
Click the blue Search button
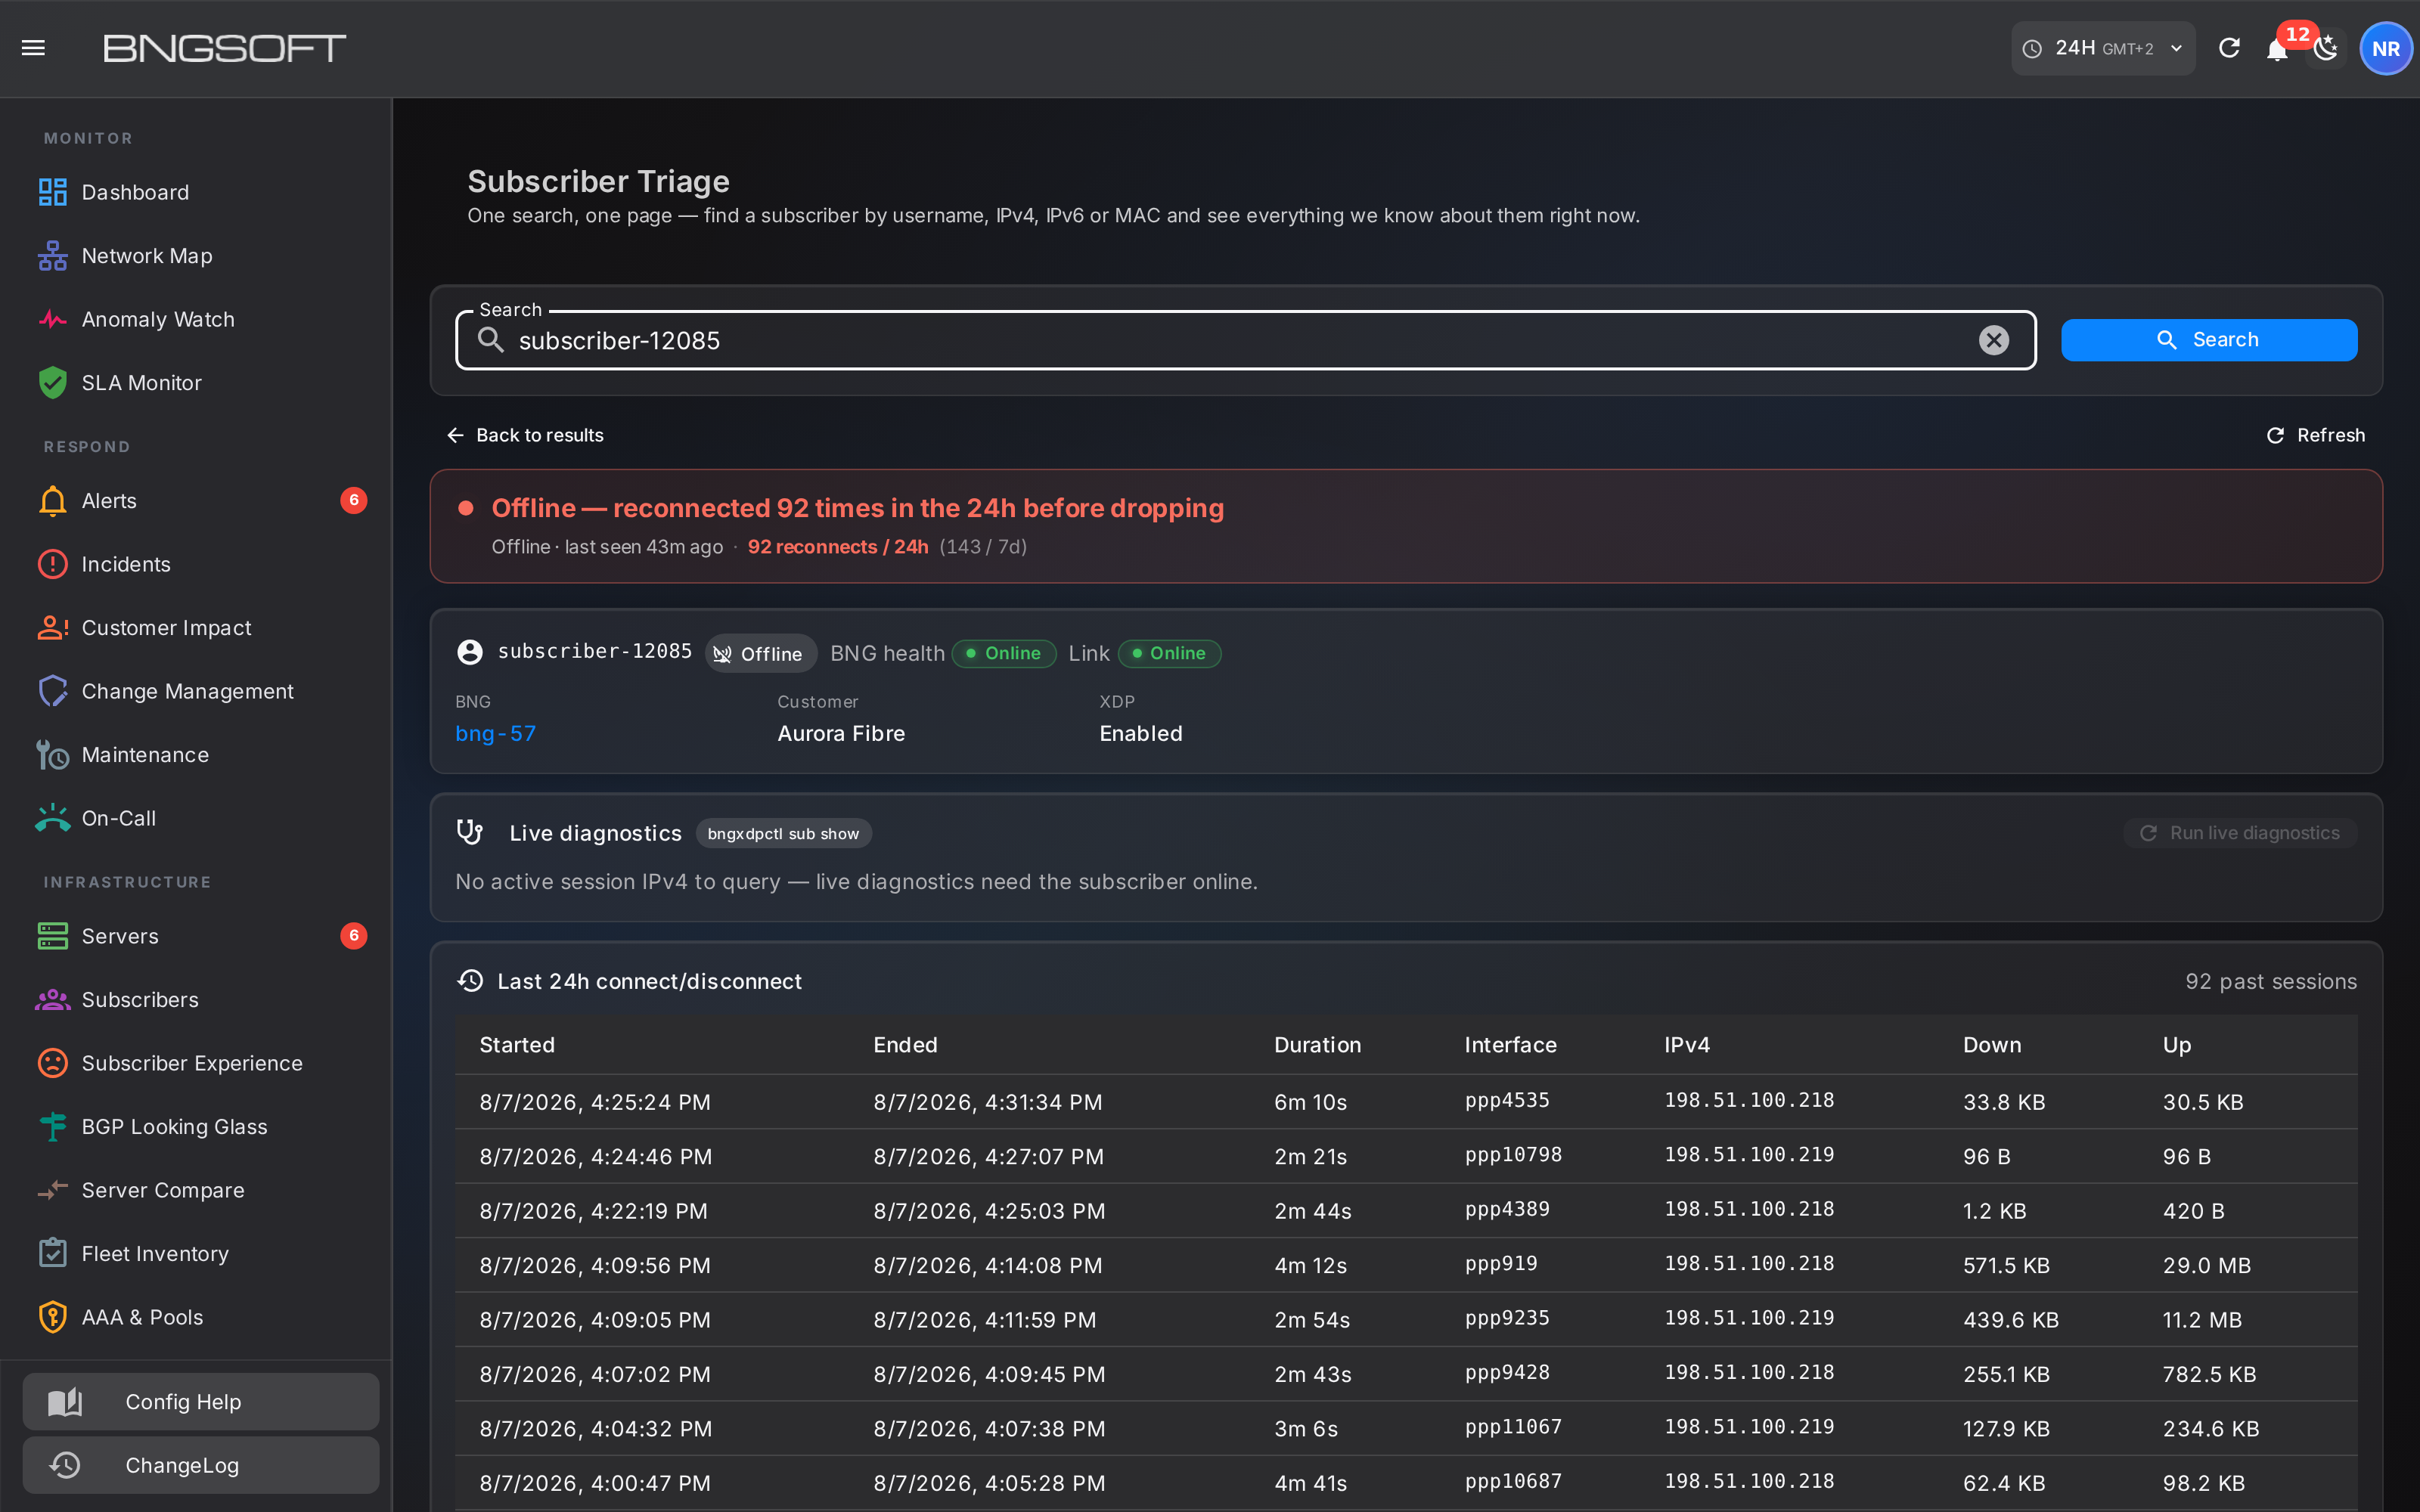pyautogui.click(x=2208, y=340)
